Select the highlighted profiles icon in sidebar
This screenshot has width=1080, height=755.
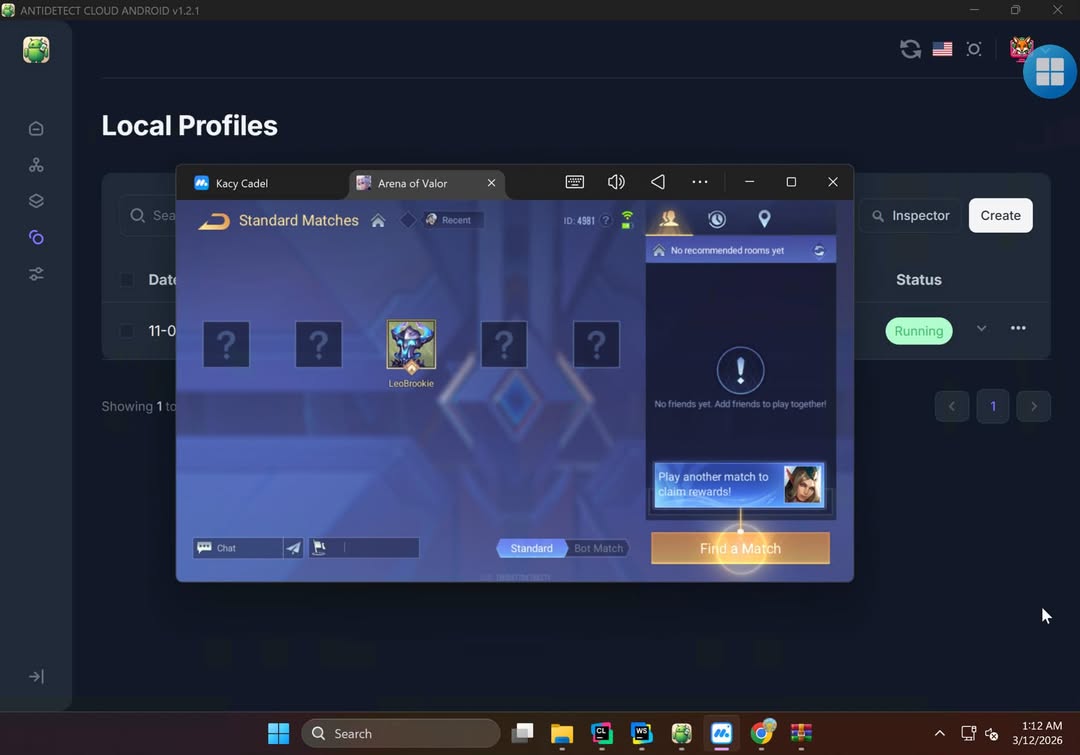(x=36, y=238)
